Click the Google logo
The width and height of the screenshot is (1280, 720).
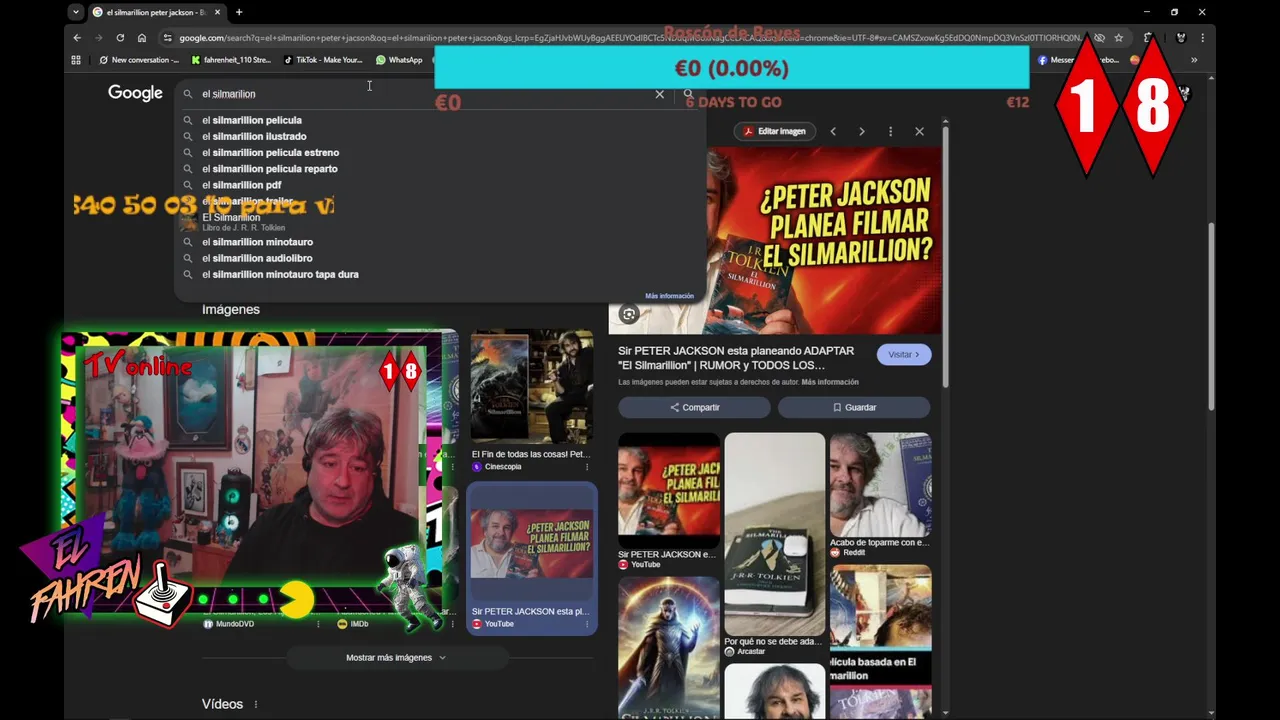click(135, 93)
